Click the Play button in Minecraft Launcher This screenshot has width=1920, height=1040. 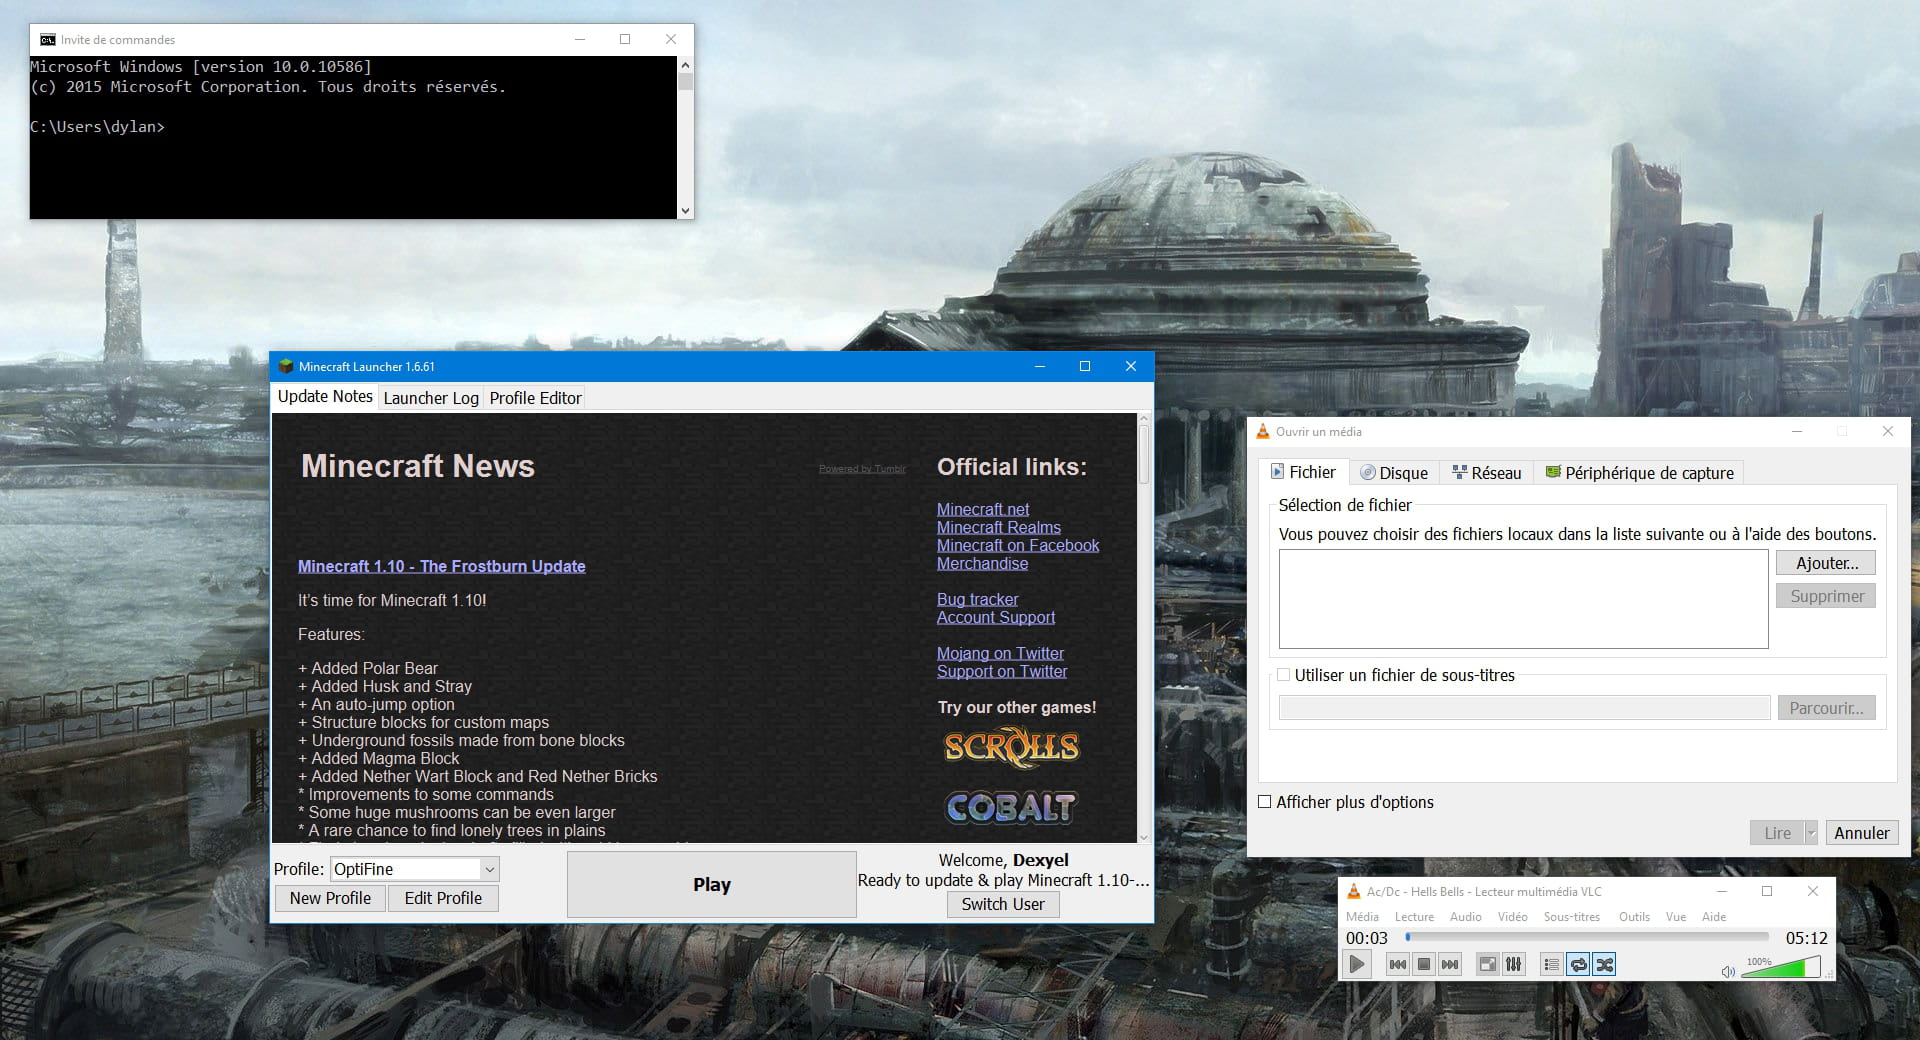pyautogui.click(x=711, y=884)
